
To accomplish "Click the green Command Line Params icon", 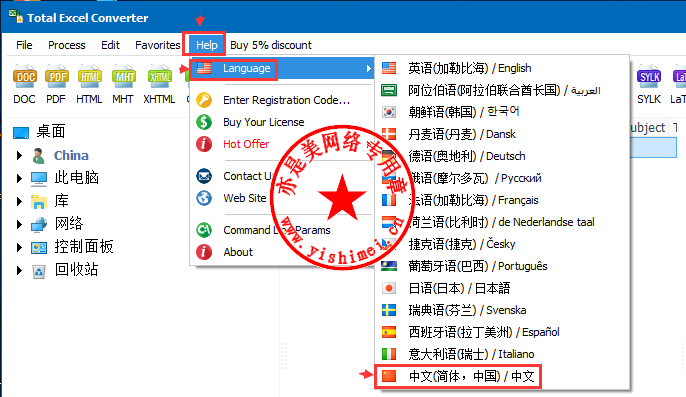I will coord(204,230).
